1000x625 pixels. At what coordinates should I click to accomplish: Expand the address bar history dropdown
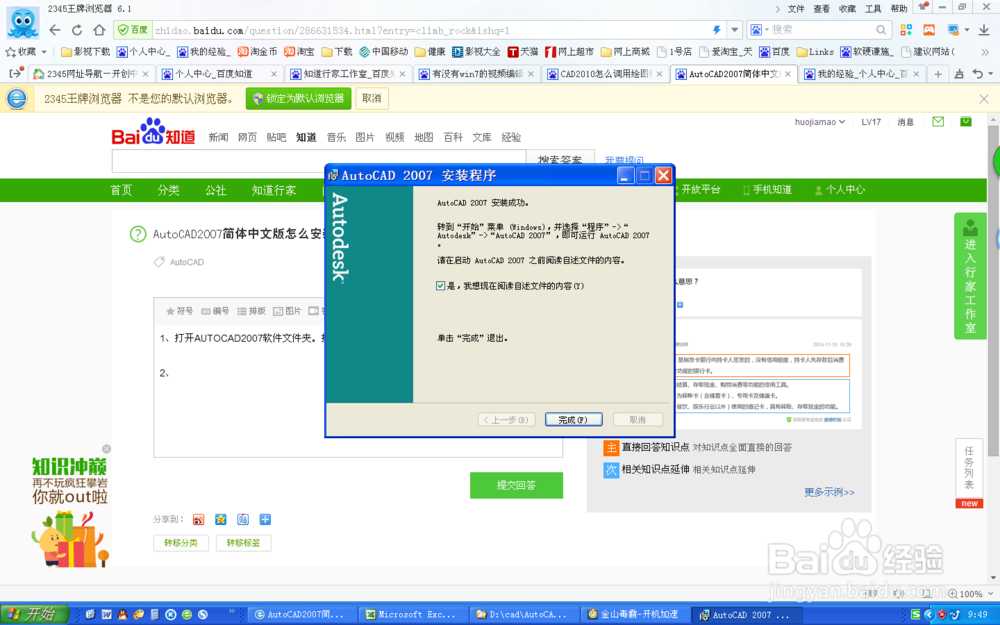coord(735,30)
